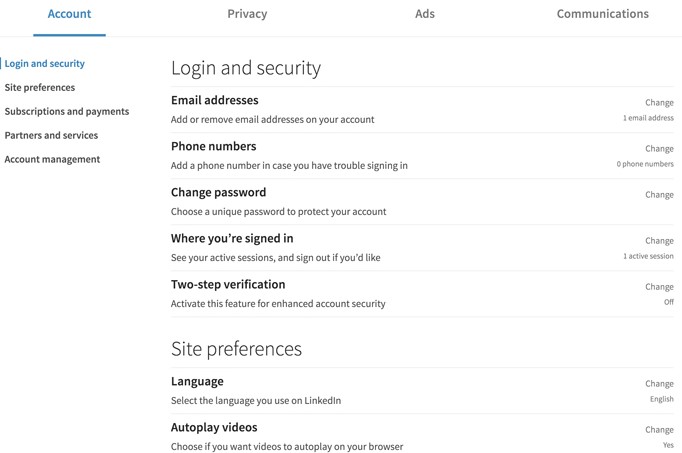The image size is (682, 453).
Task: Open the Ads tab
Action: [425, 14]
